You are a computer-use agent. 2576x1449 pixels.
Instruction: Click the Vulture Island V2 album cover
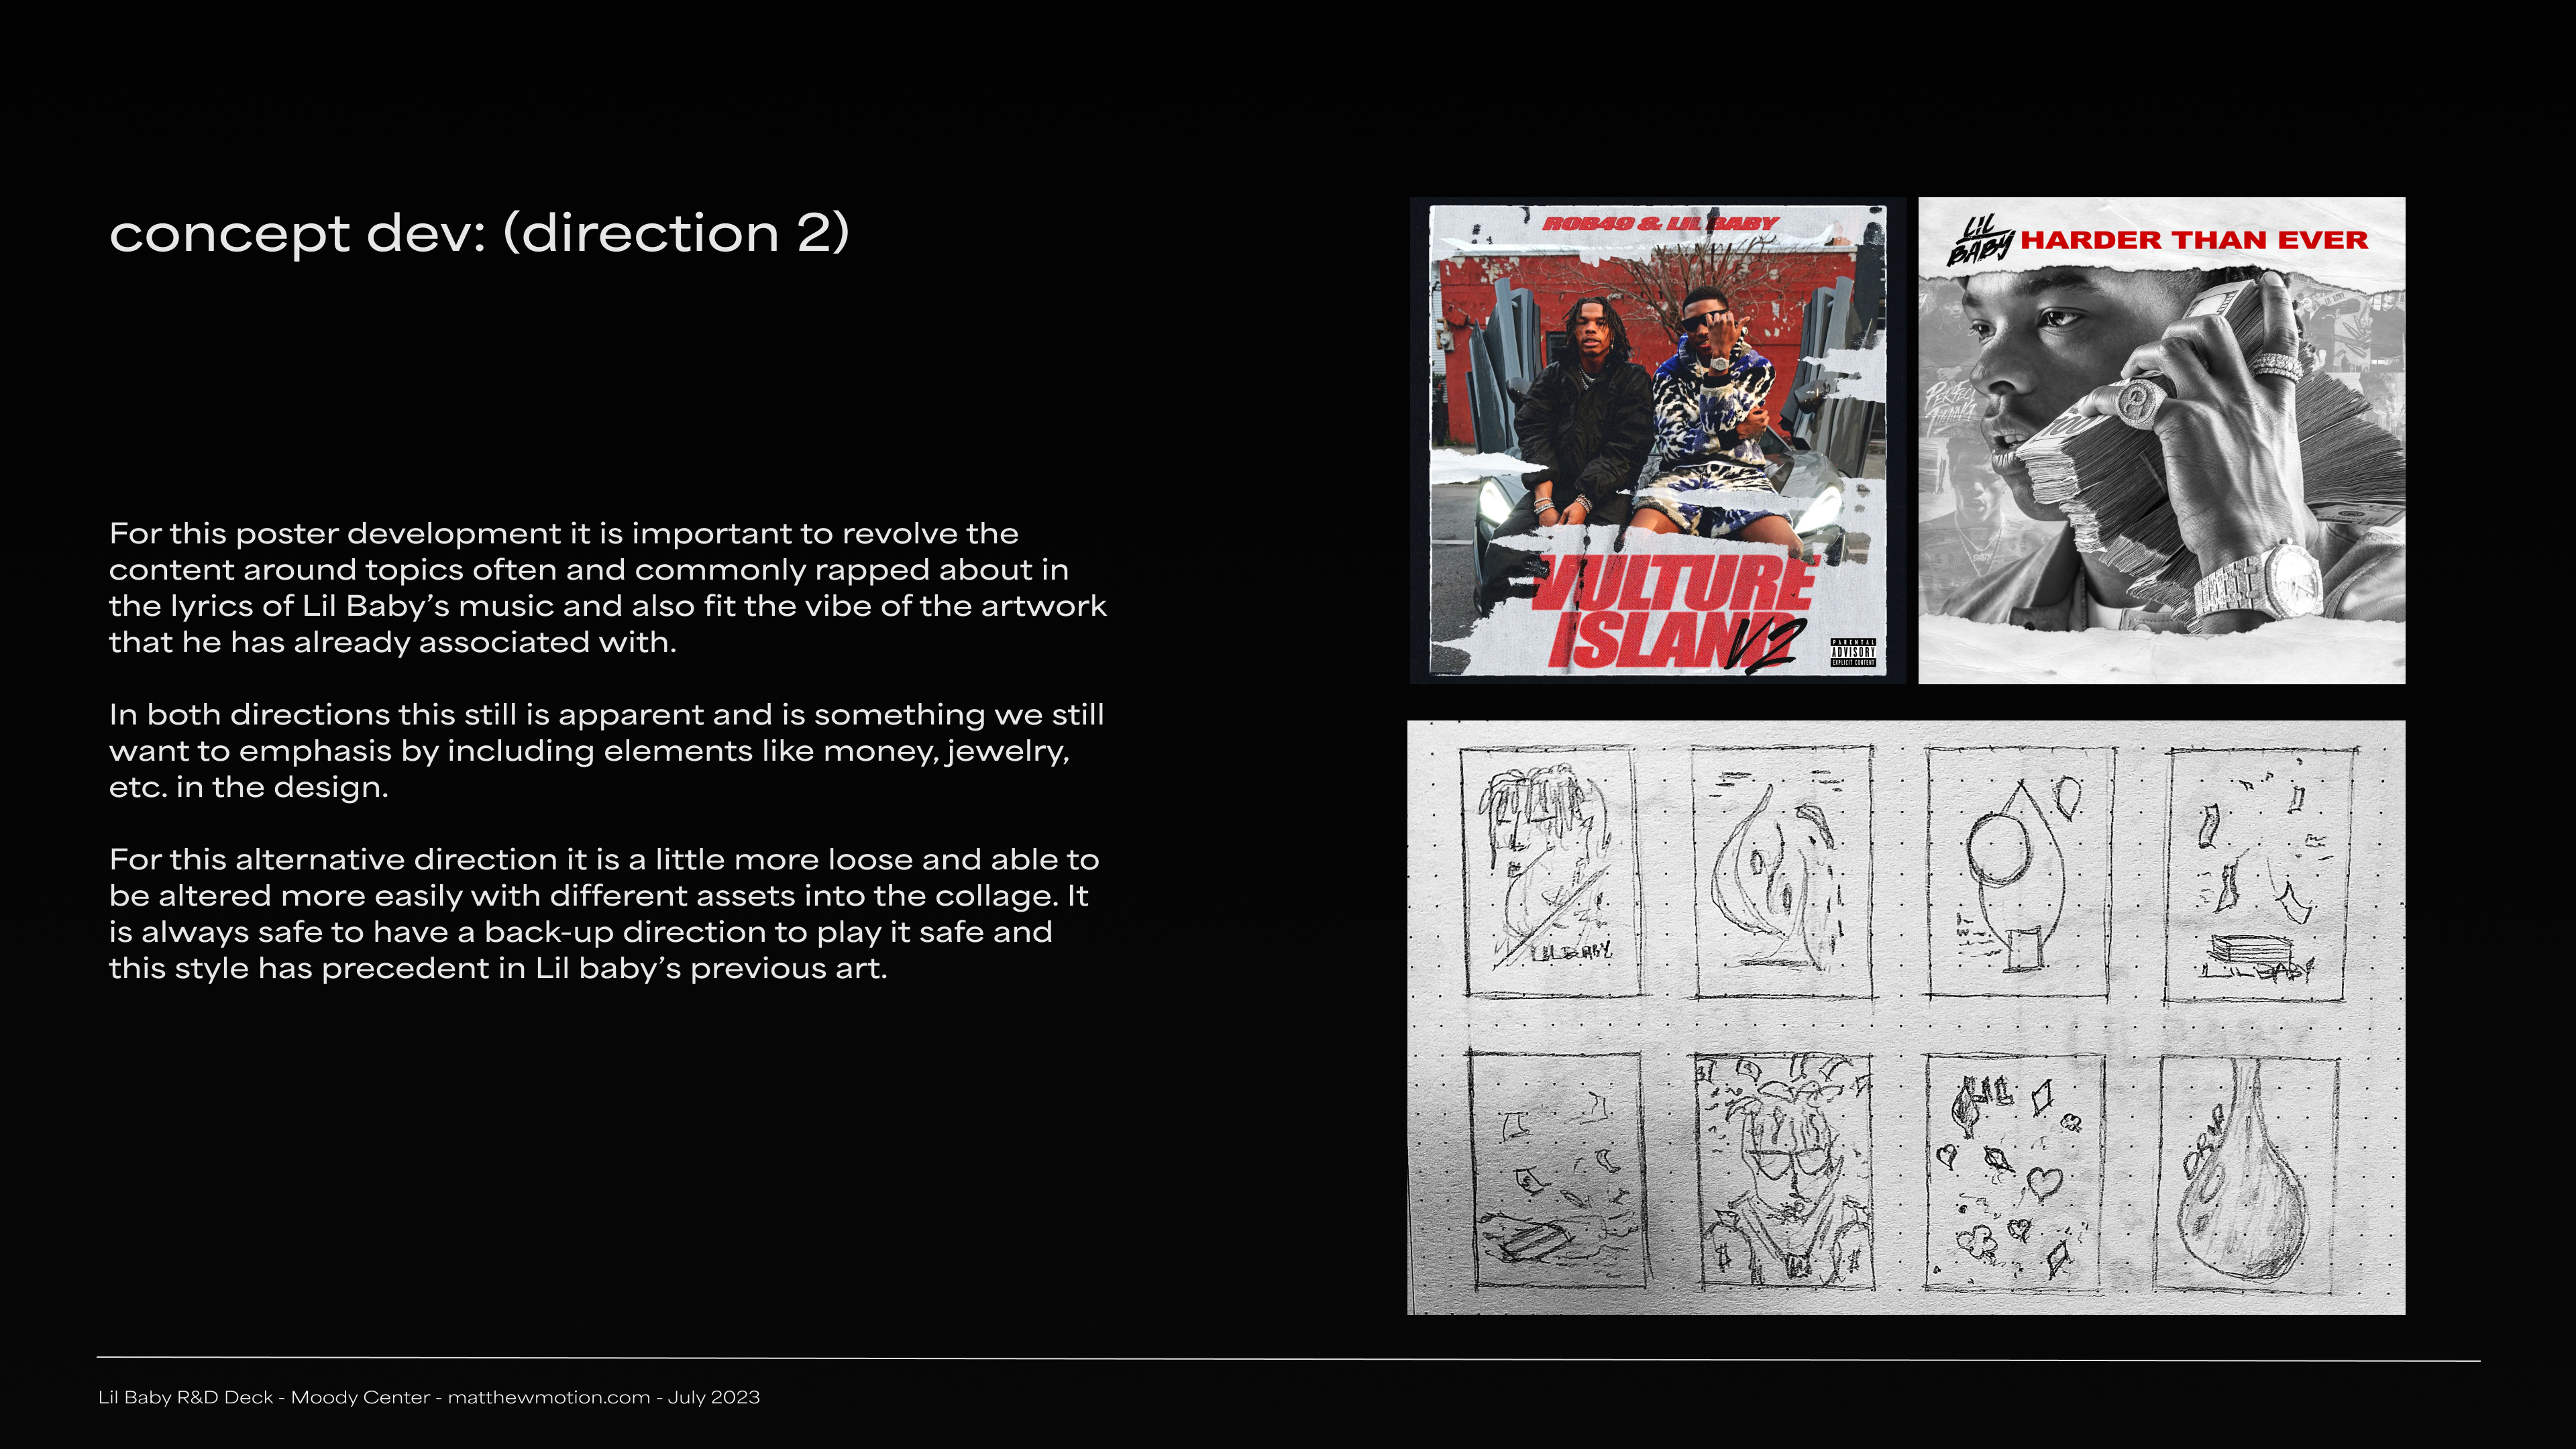click(x=1657, y=440)
